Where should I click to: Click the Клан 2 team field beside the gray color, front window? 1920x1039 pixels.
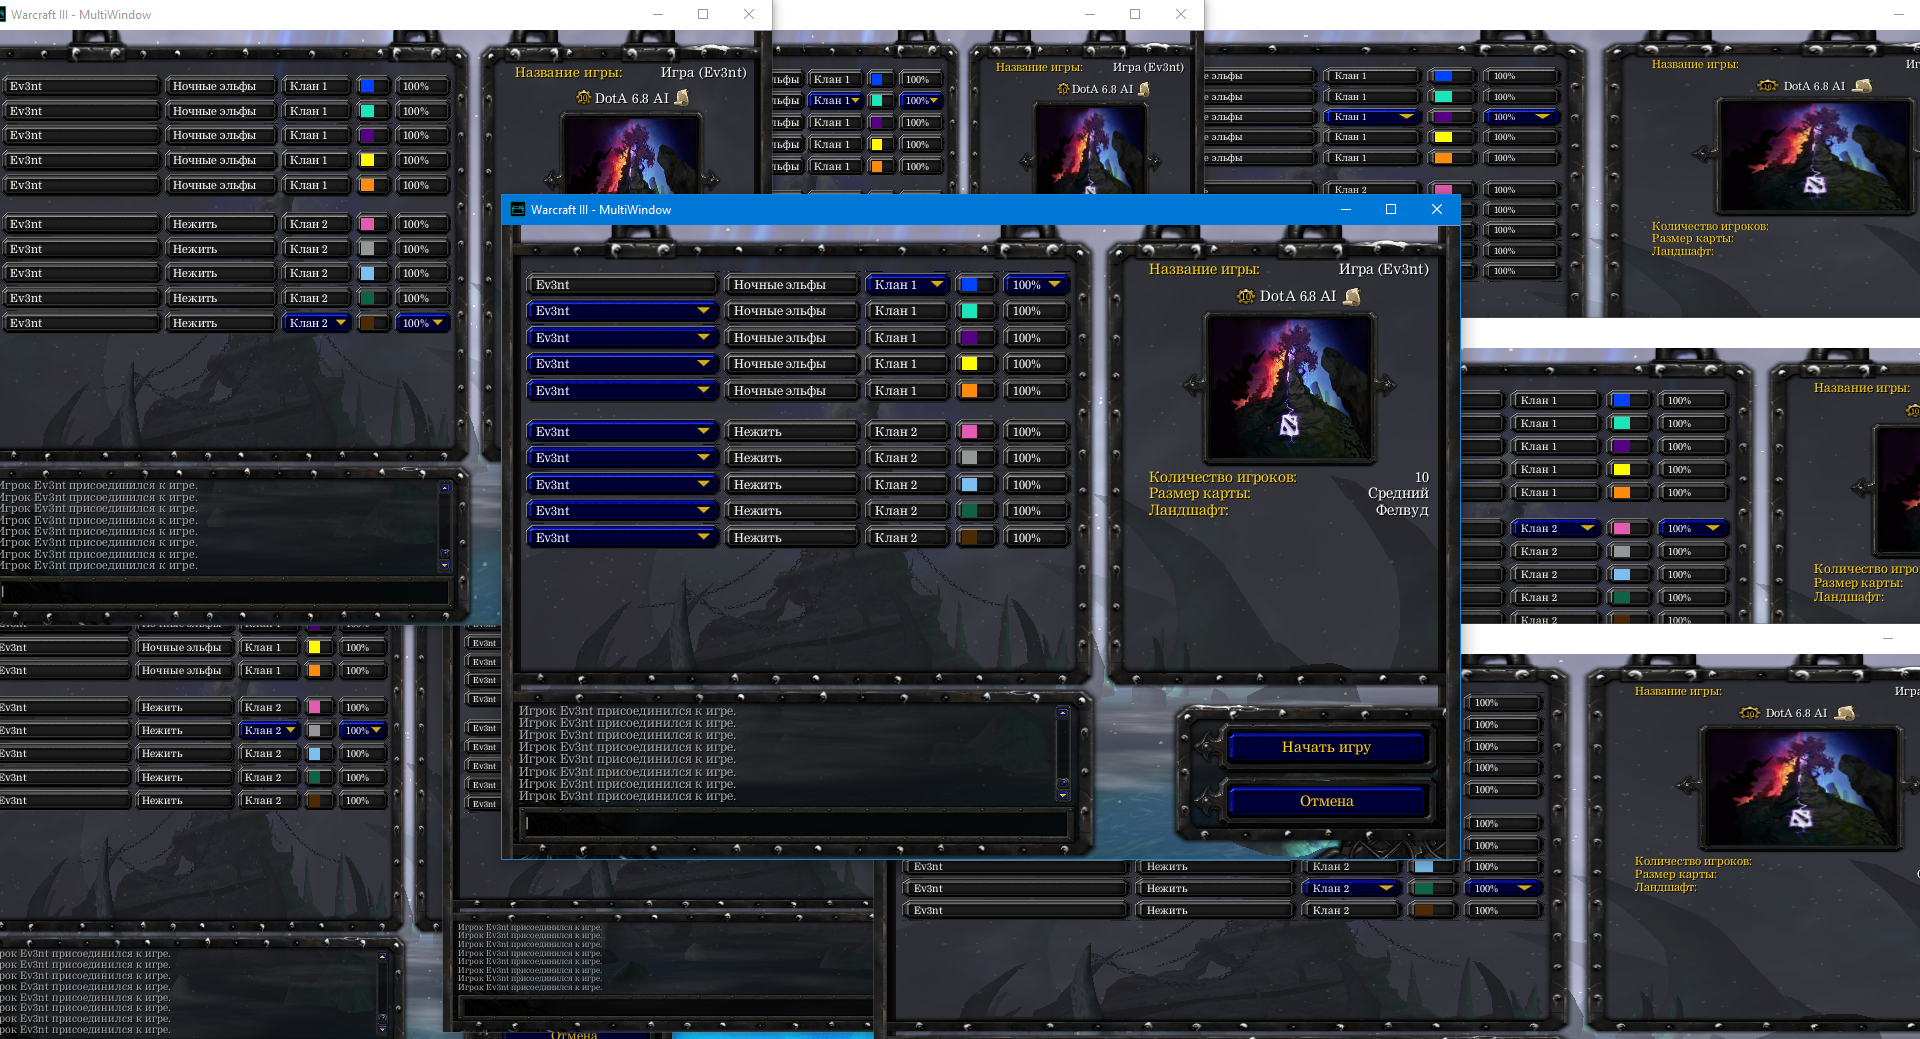point(907,458)
